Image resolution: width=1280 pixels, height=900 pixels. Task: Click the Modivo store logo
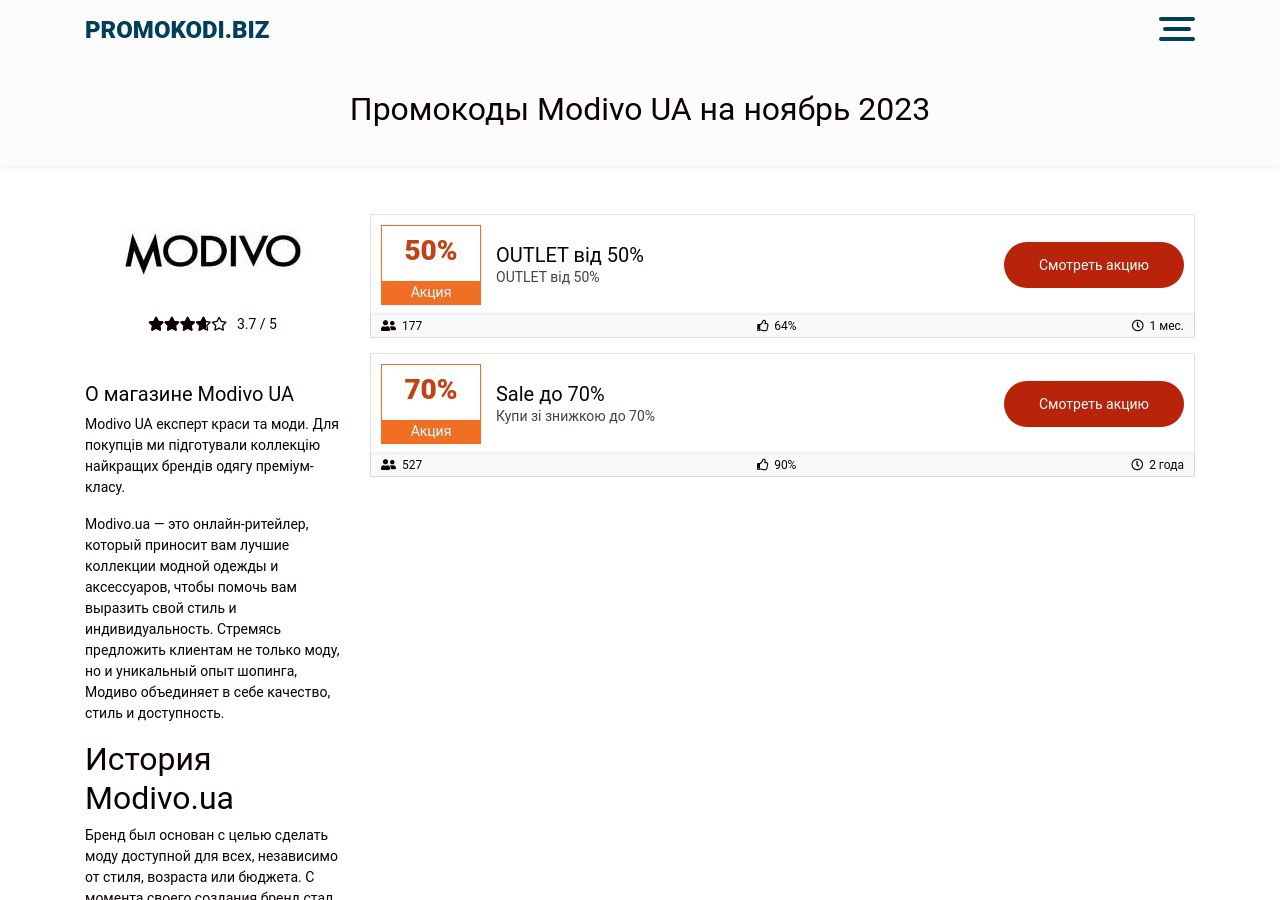coord(213,253)
